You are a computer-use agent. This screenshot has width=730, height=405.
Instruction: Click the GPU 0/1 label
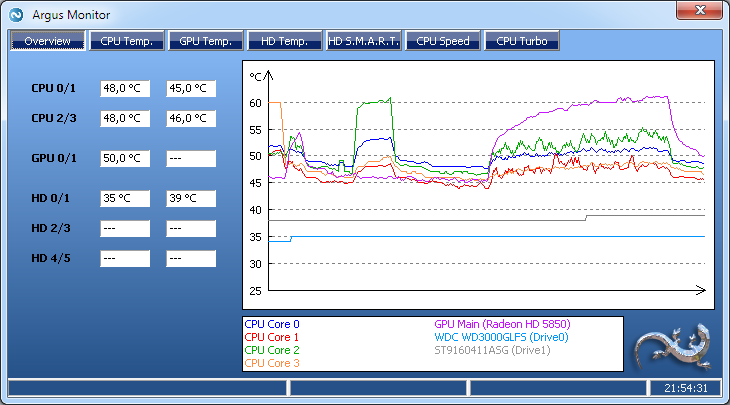click(54, 158)
